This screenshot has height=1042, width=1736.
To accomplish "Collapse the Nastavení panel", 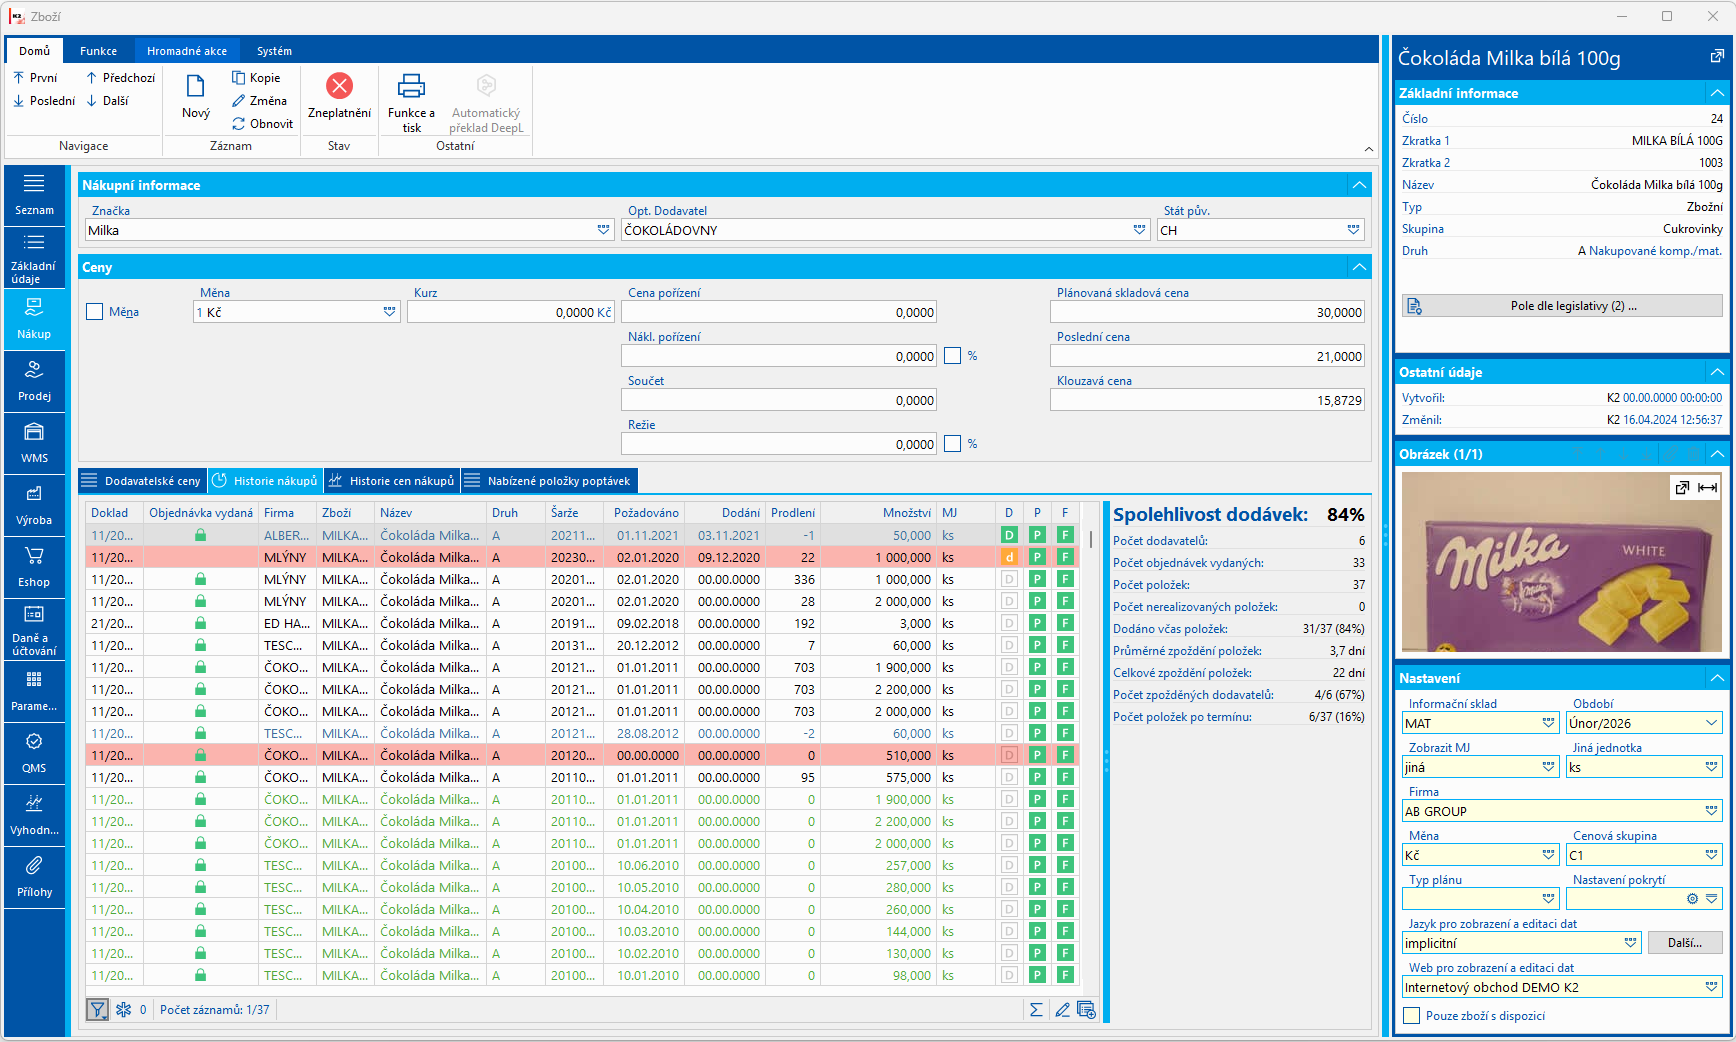I will 1717,678.
